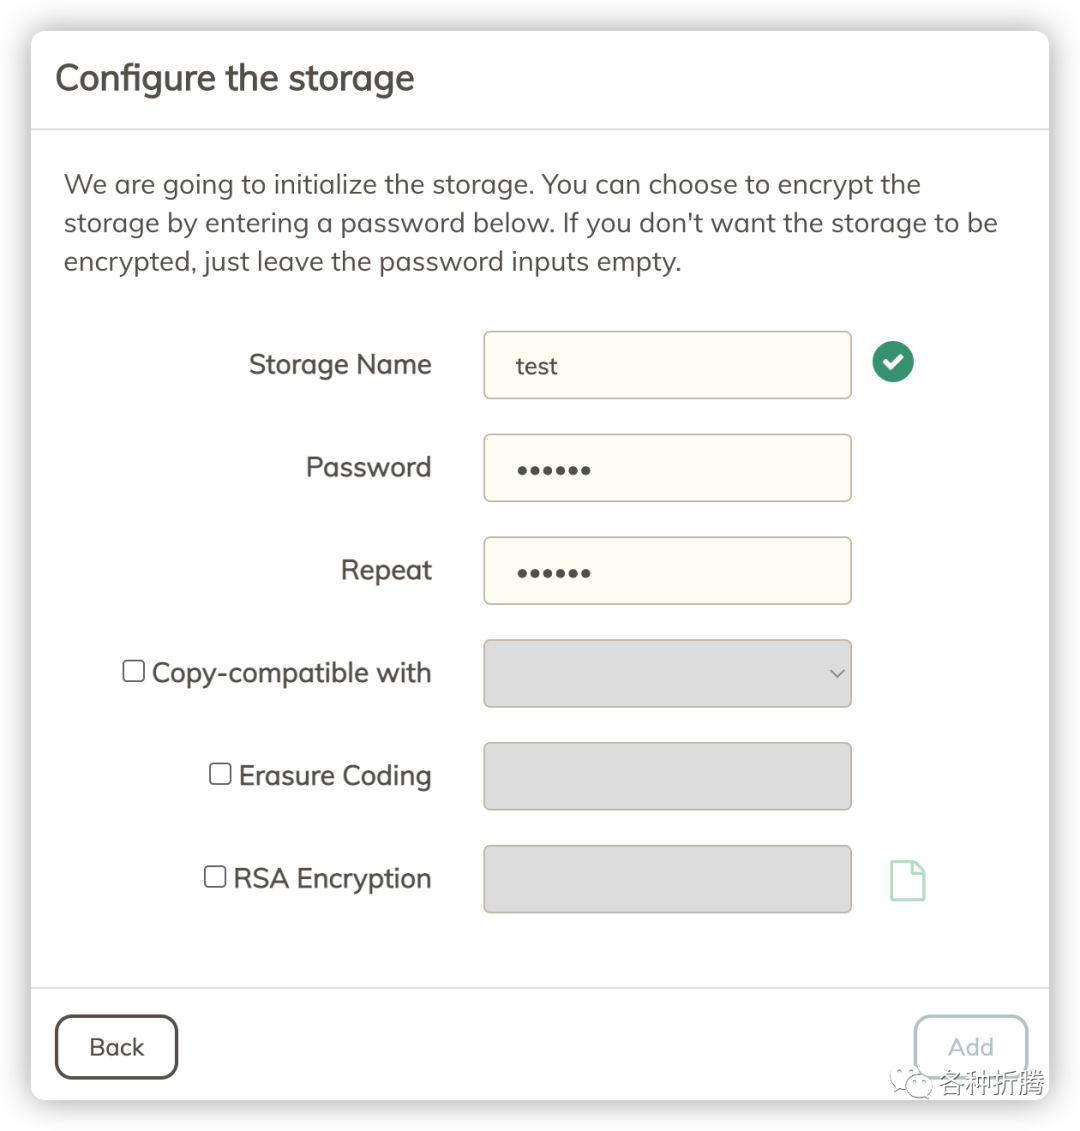
Task: Click the storage initialization description paragraph
Action: tap(530, 223)
